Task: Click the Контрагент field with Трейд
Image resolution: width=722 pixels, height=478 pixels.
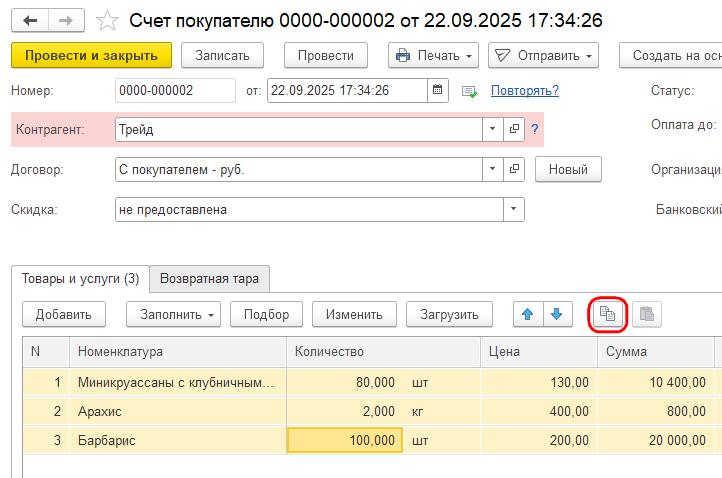Action: [299, 129]
